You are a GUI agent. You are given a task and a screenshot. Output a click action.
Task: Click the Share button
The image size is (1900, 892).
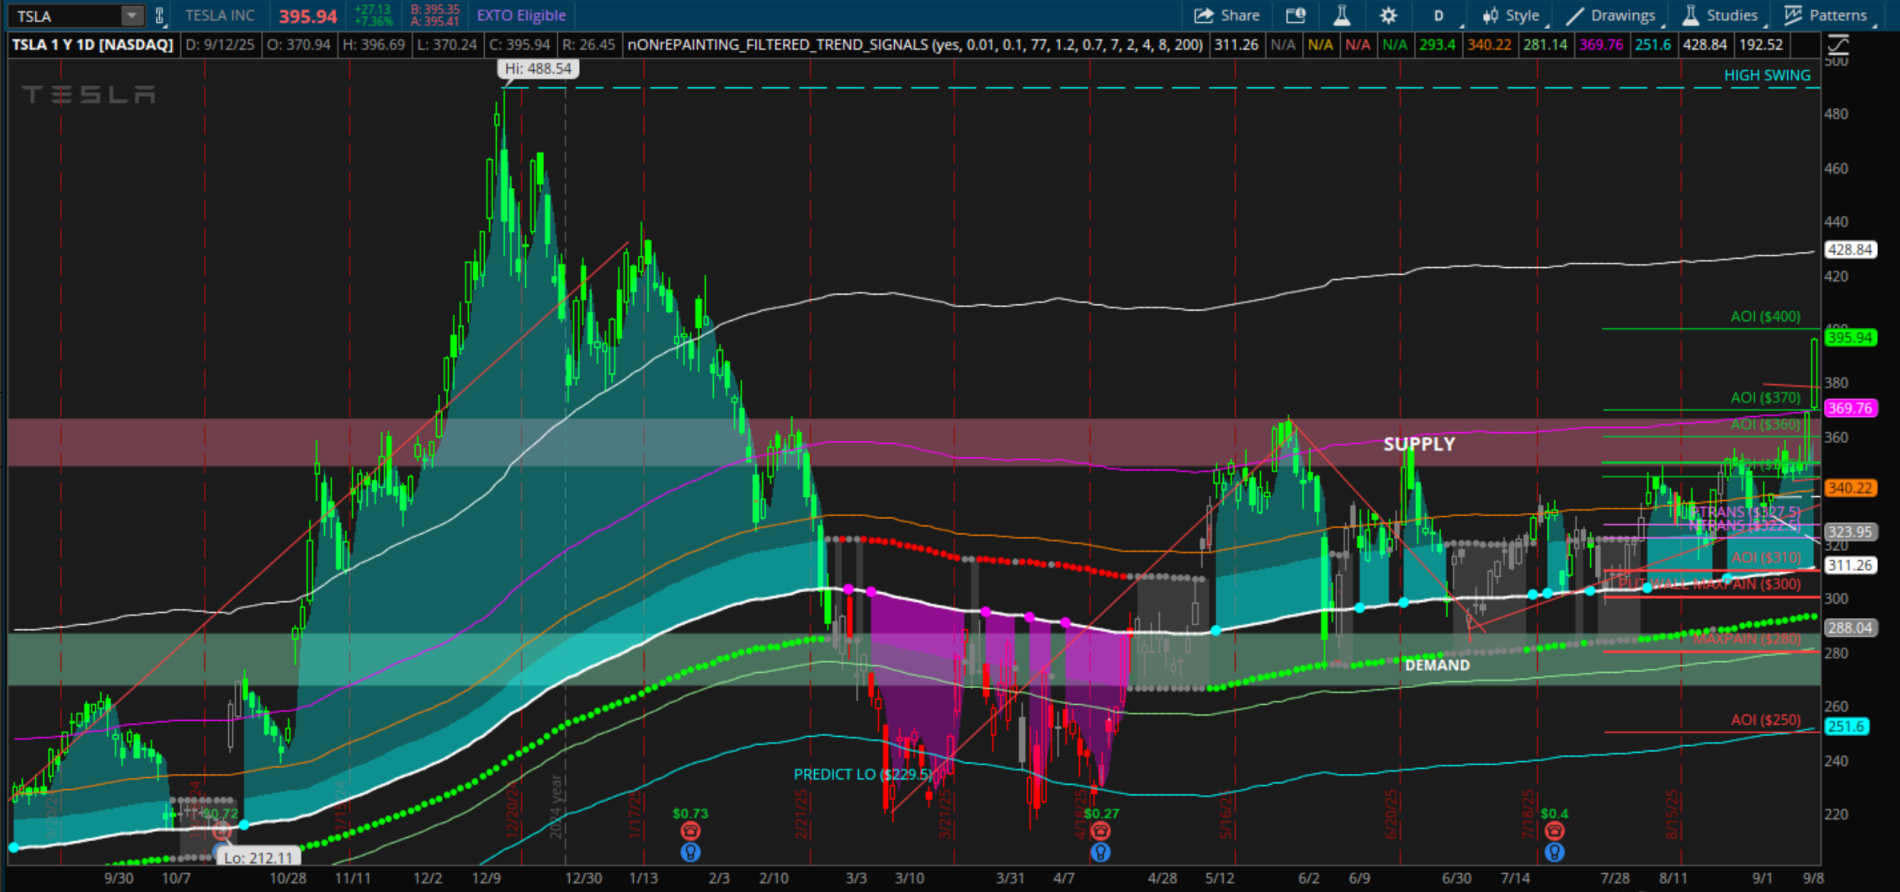coord(1227,15)
